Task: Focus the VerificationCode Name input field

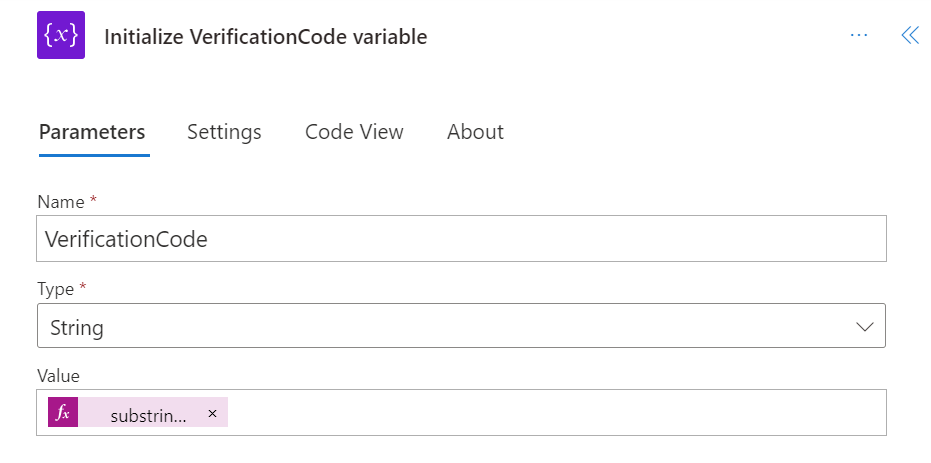Action: [x=461, y=239]
